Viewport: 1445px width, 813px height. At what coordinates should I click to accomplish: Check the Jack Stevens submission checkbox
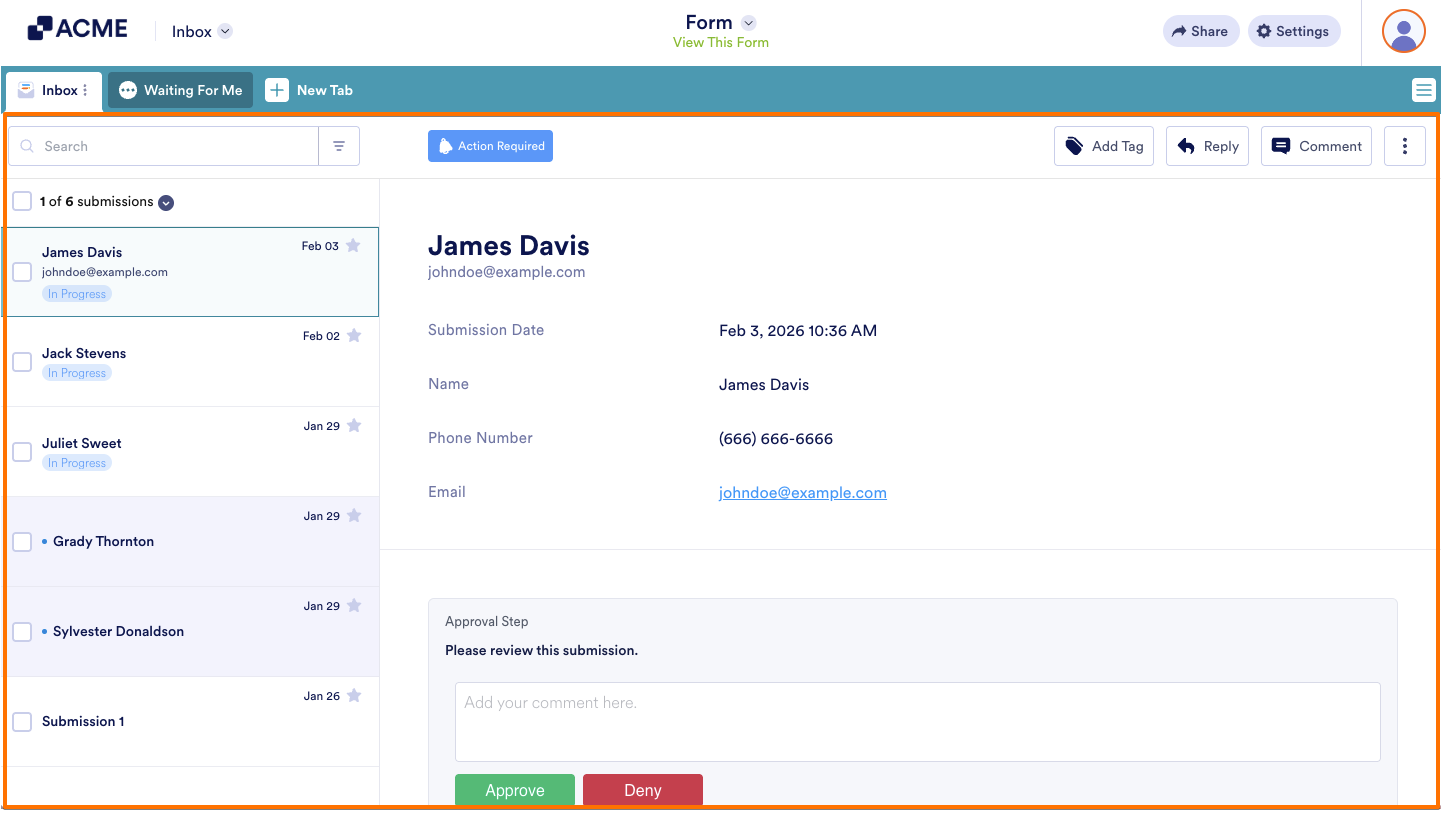pyautogui.click(x=22, y=361)
